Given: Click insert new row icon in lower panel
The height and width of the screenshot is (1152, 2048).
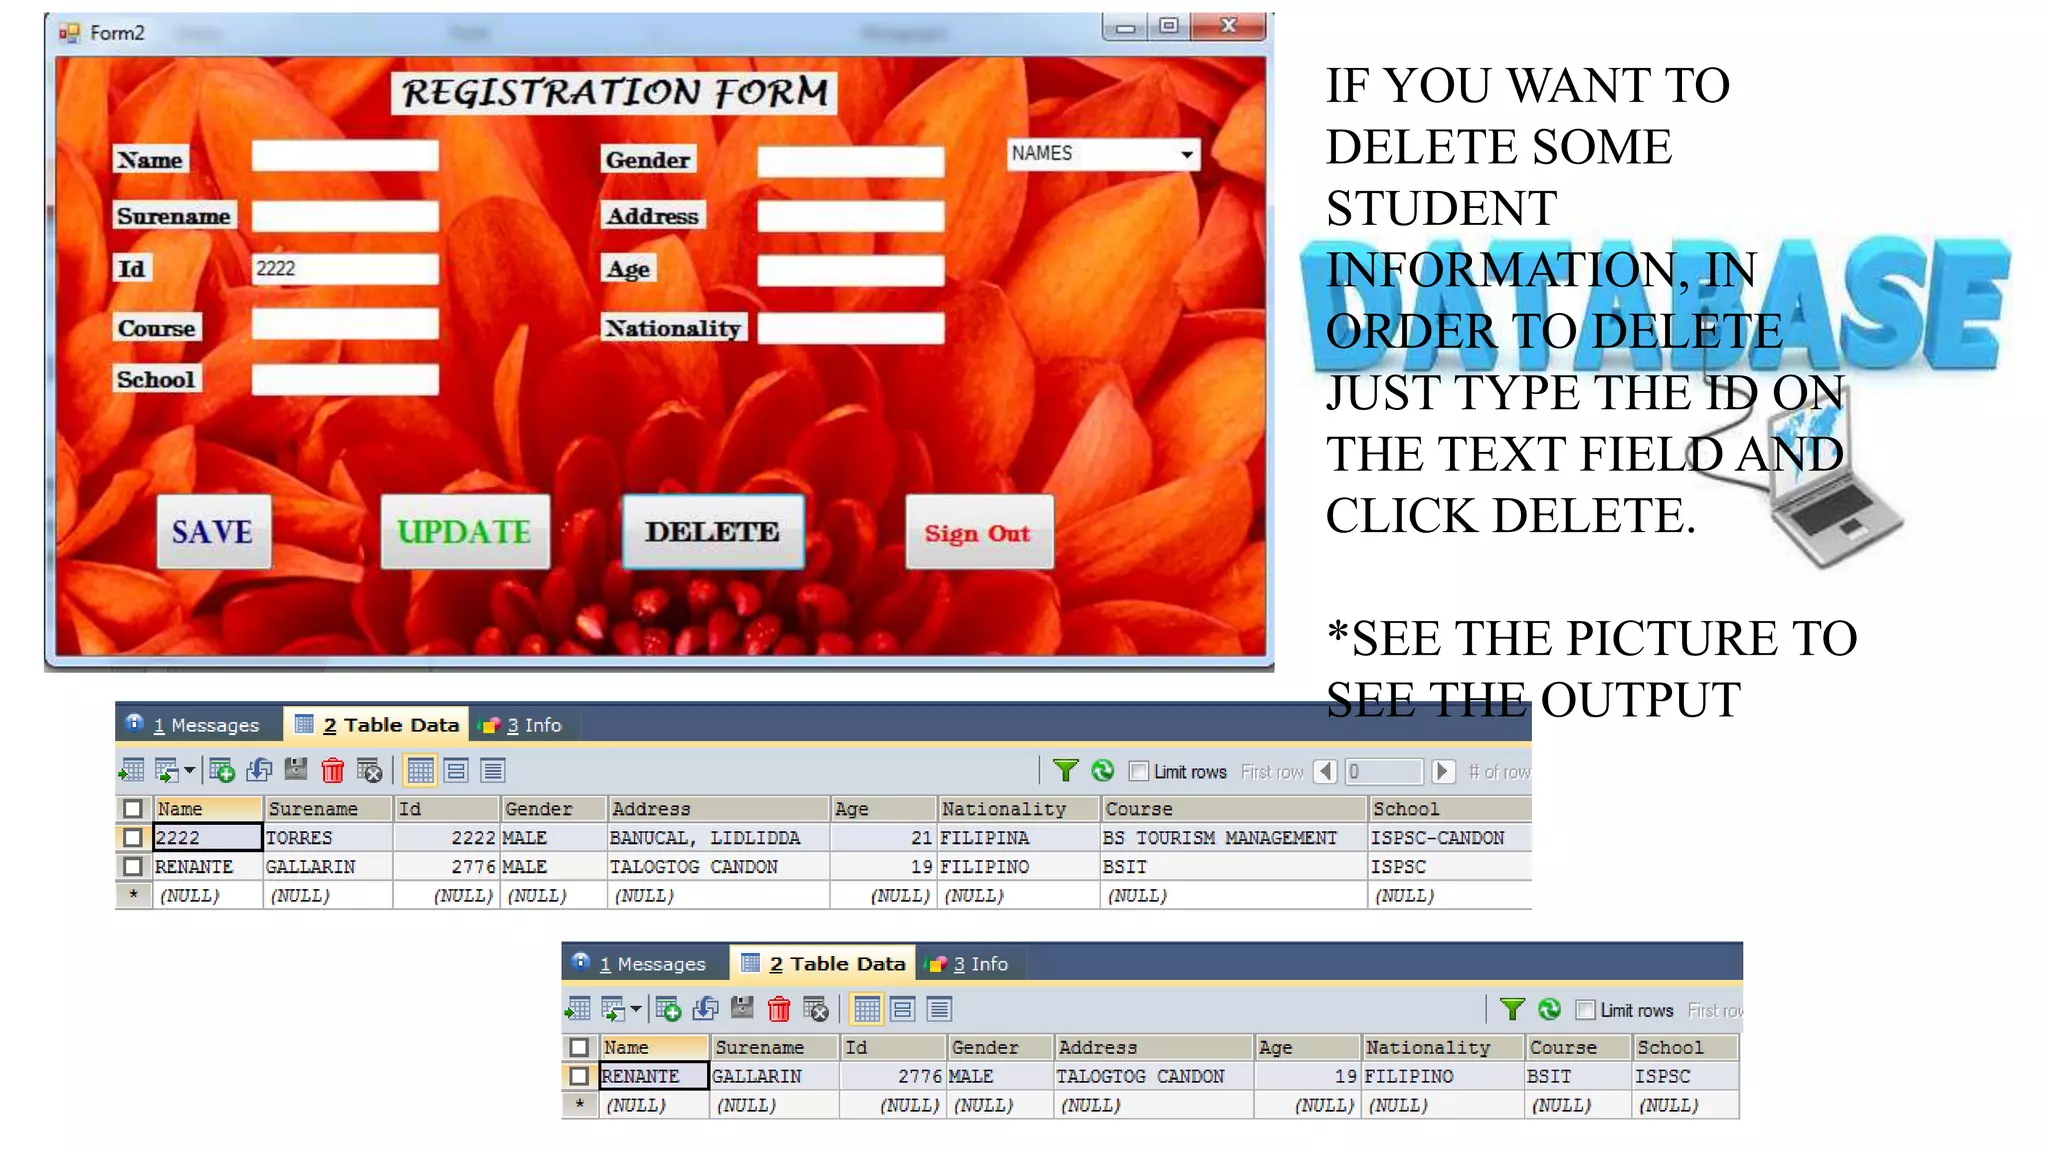Looking at the screenshot, I should pyautogui.click(x=668, y=1009).
